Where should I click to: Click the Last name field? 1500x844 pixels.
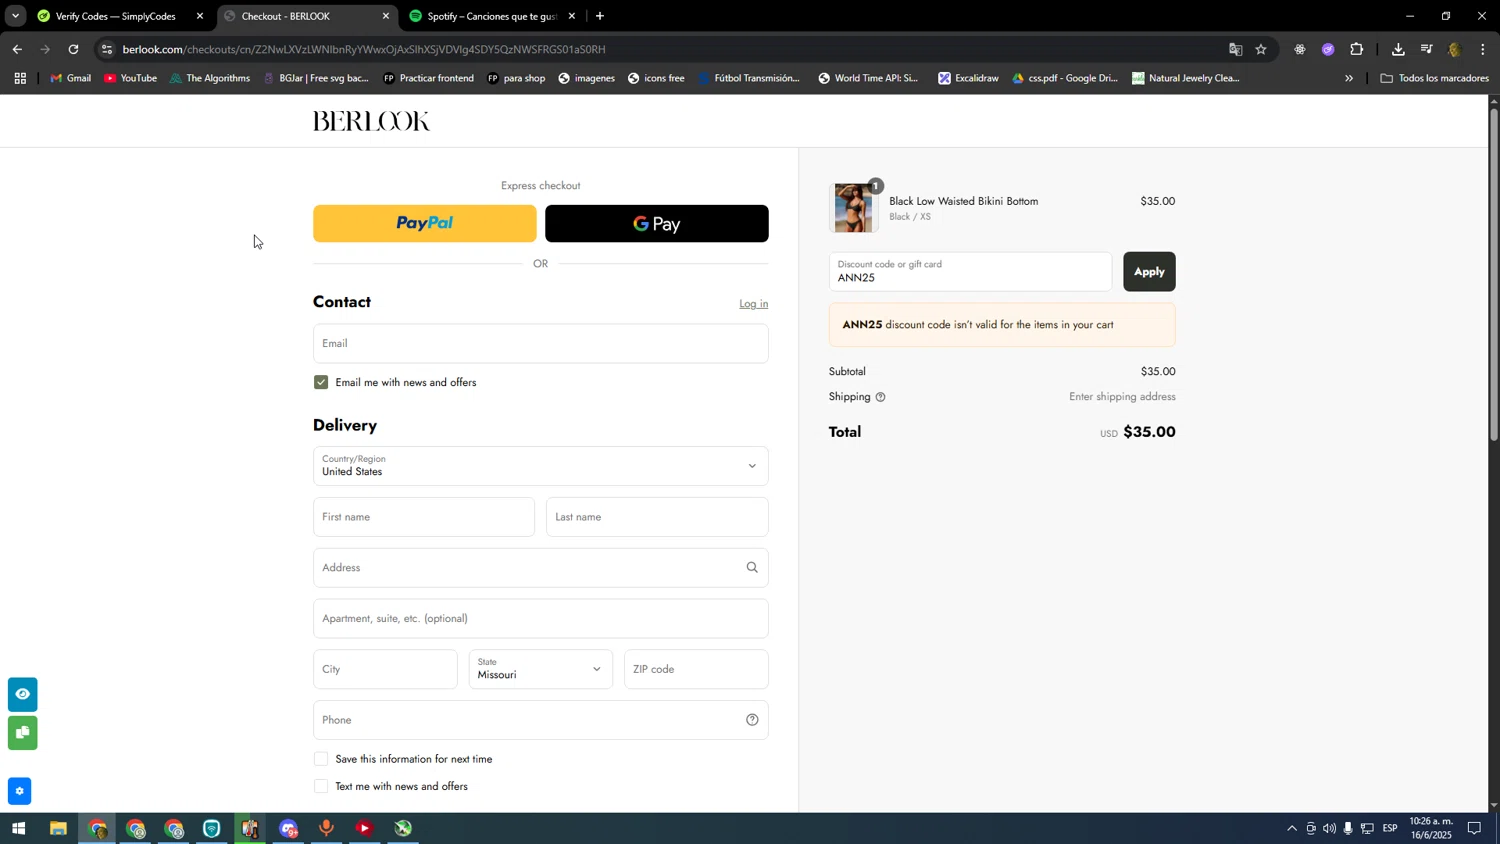tap(657, 517)
